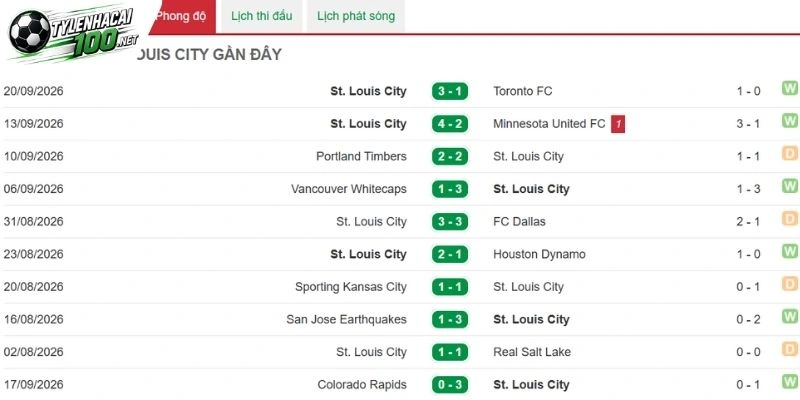Viewport: 800px width, 400px height.
Task: Open the Vancouver Whitecaps team link
Action: point(349,189)
